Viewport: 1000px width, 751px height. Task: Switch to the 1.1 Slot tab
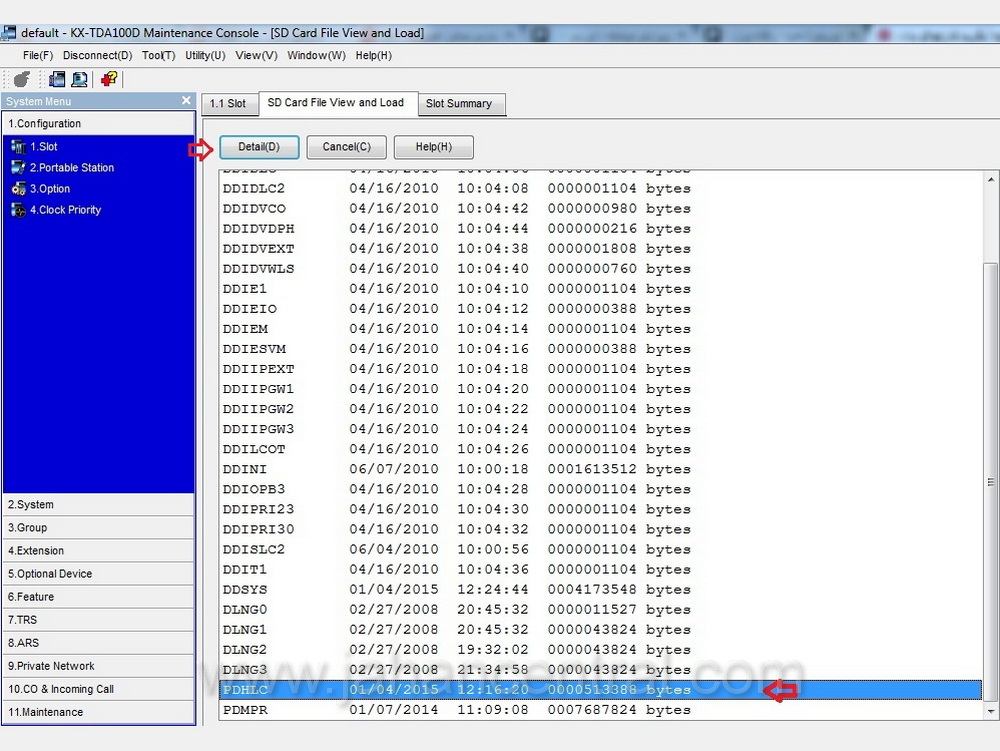tap(228, 104)
